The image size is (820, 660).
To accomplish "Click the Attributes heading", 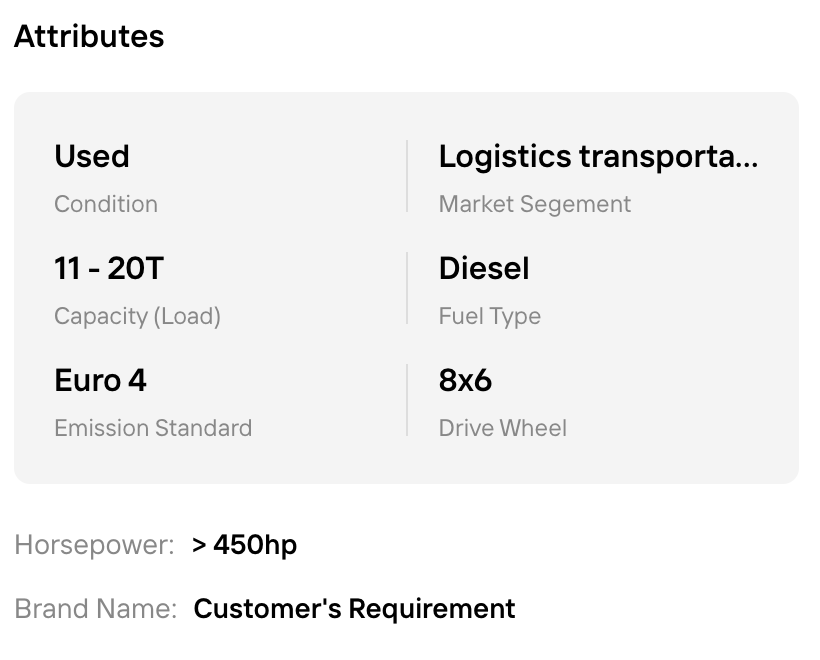I will 89,37.
